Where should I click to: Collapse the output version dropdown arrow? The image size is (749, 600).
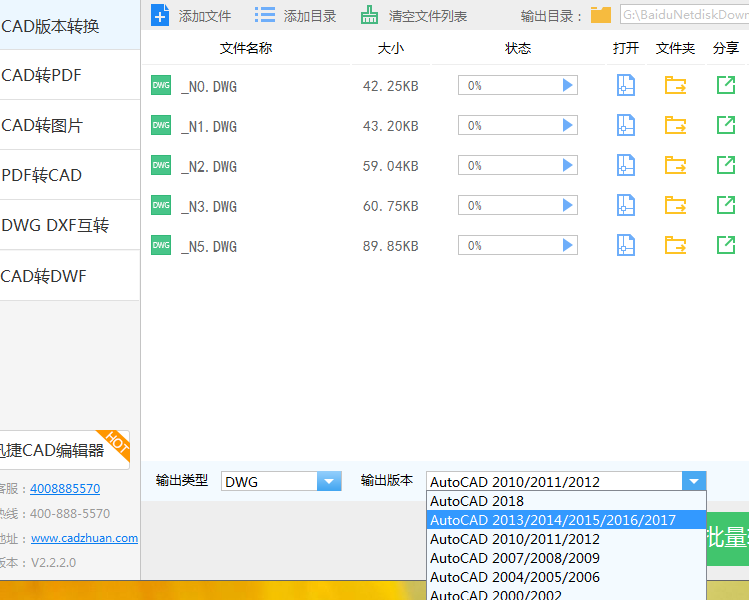point(694,481)
